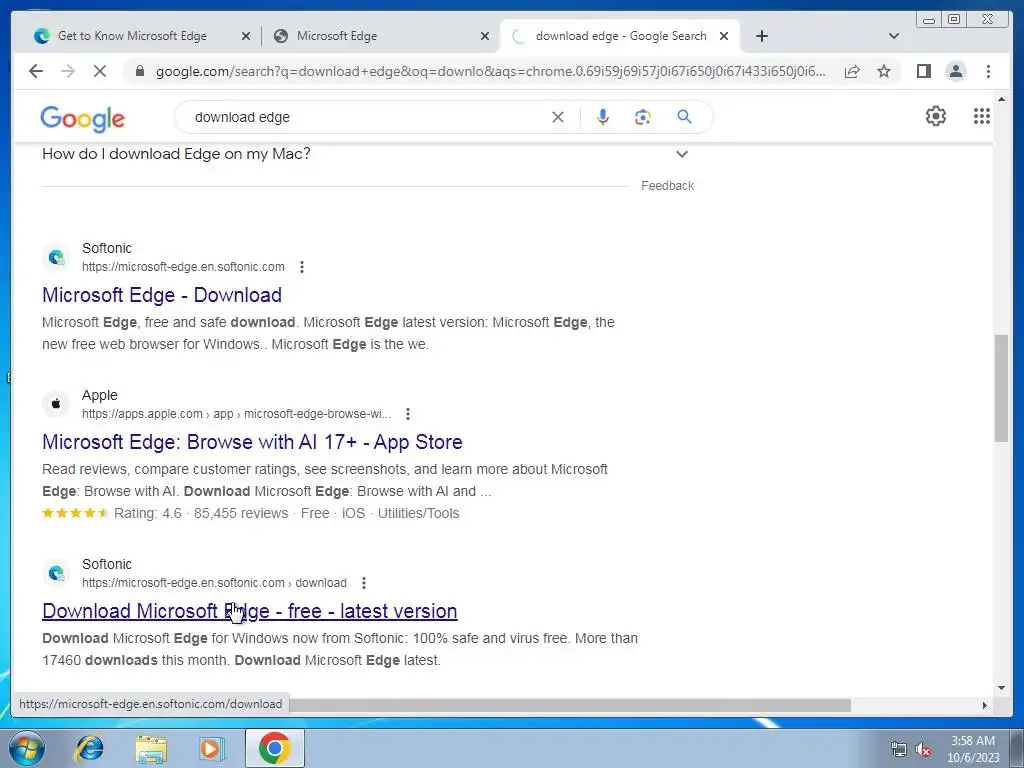Open the Chrome profile avatar
Screen dimensions: 1024x768
pyautogui.click(x=955, y=71)
